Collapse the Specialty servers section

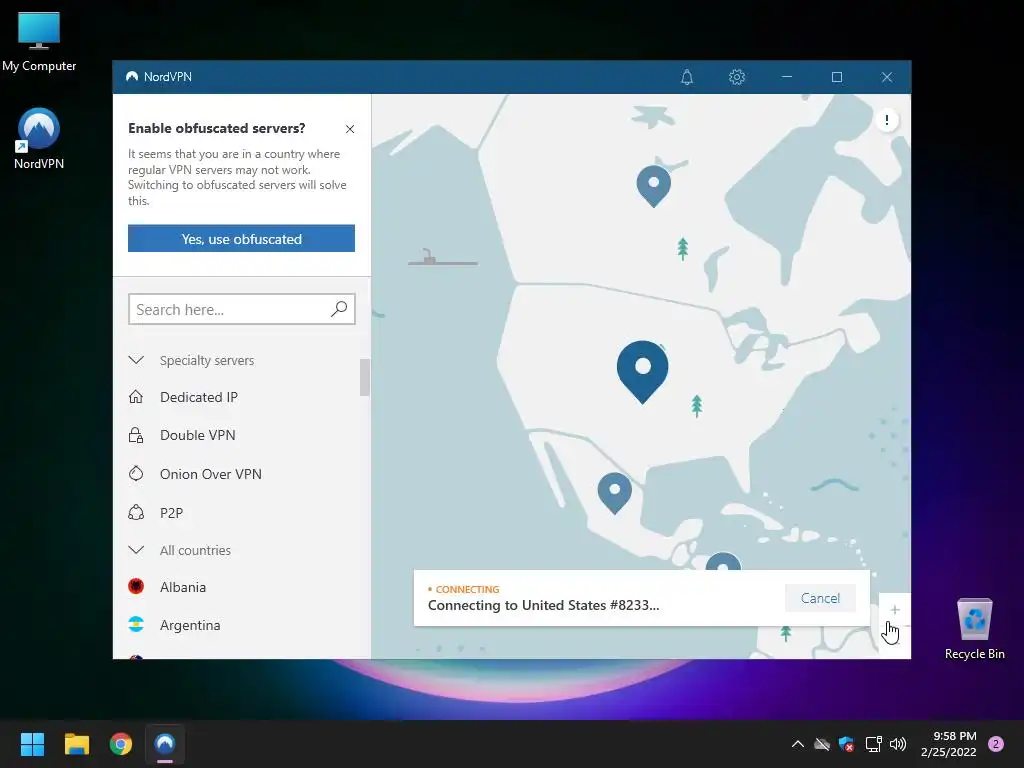coord(136,360)
